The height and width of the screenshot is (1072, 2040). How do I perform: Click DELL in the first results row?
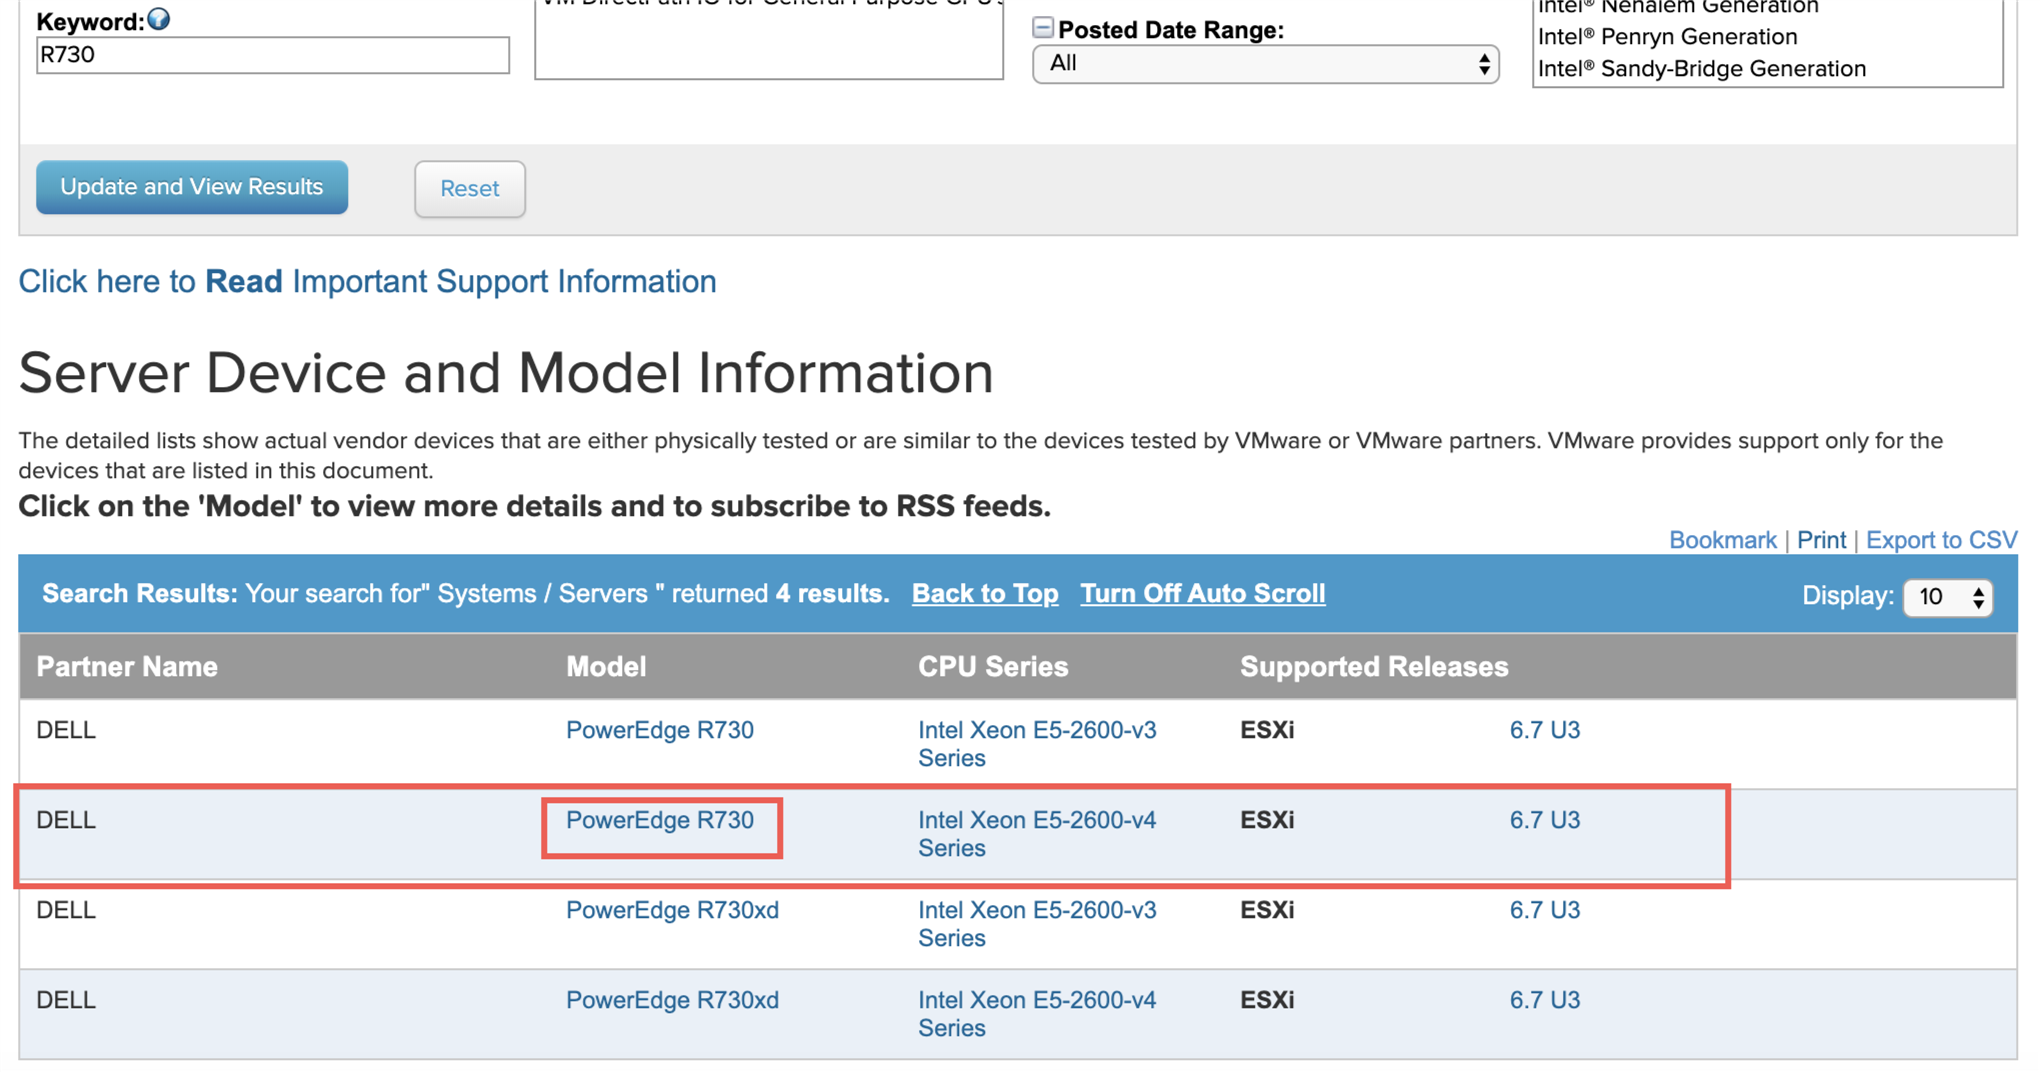tap(66, 730)
